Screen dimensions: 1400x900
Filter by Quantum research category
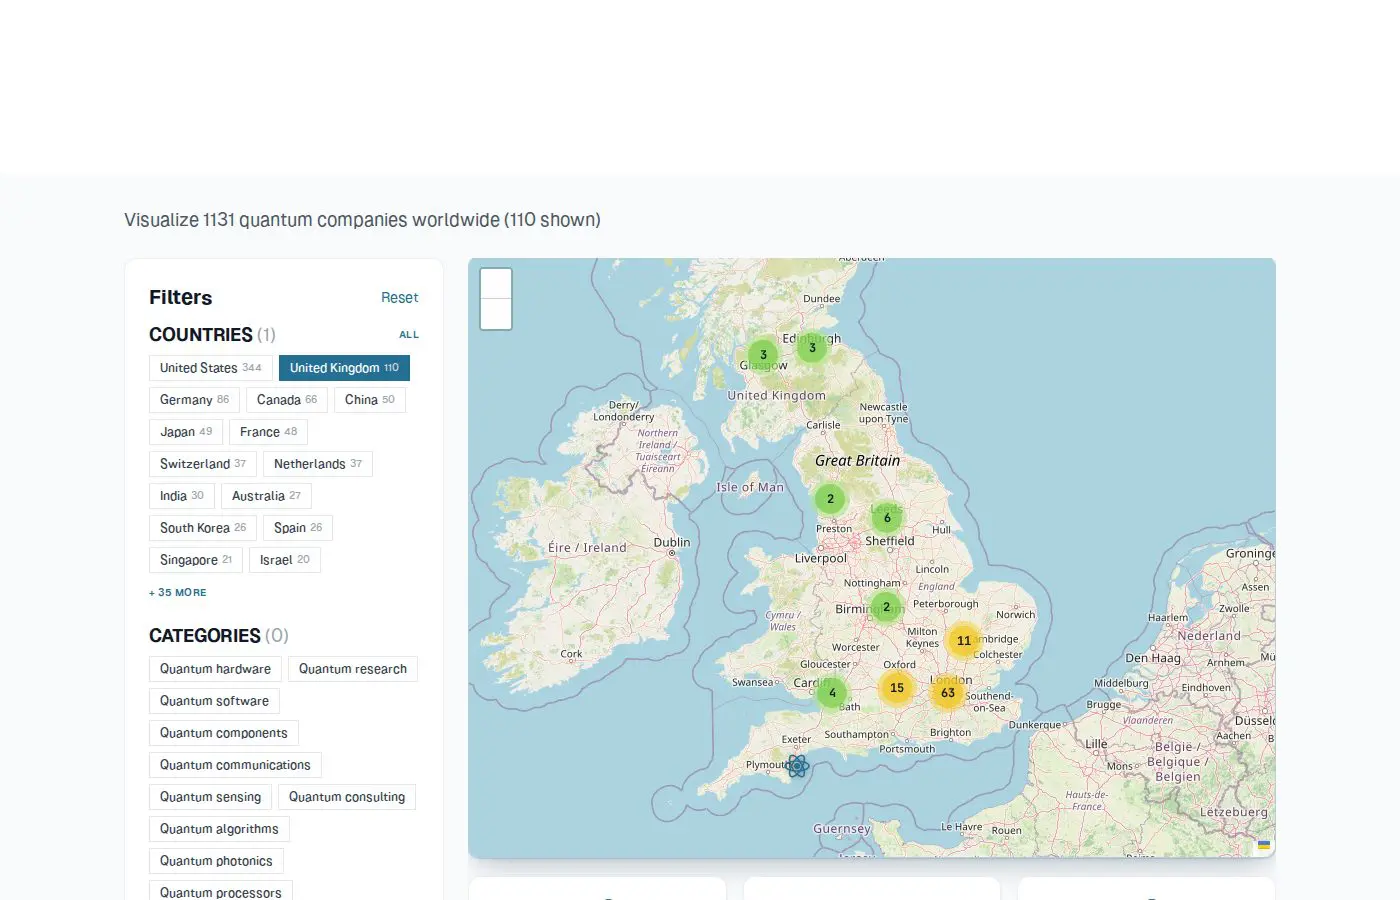coord(353,669)
